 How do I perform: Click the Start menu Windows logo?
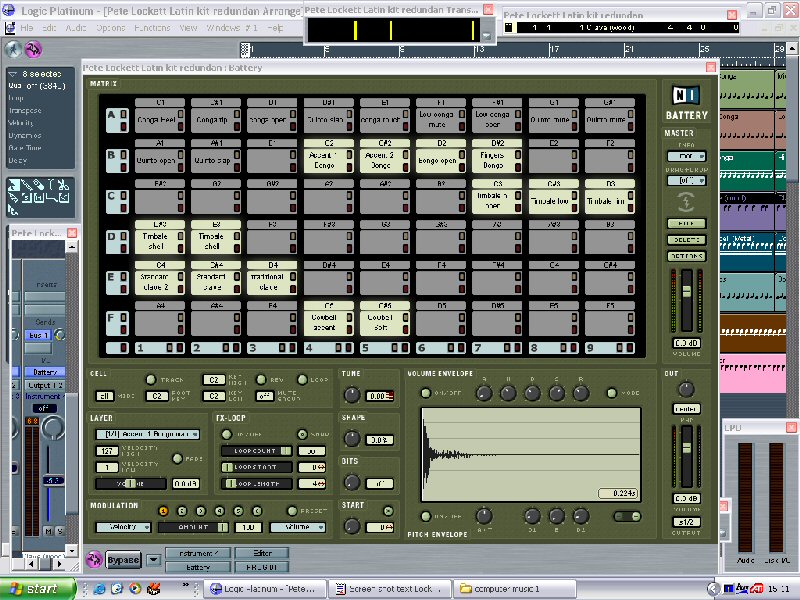(14, 589)
